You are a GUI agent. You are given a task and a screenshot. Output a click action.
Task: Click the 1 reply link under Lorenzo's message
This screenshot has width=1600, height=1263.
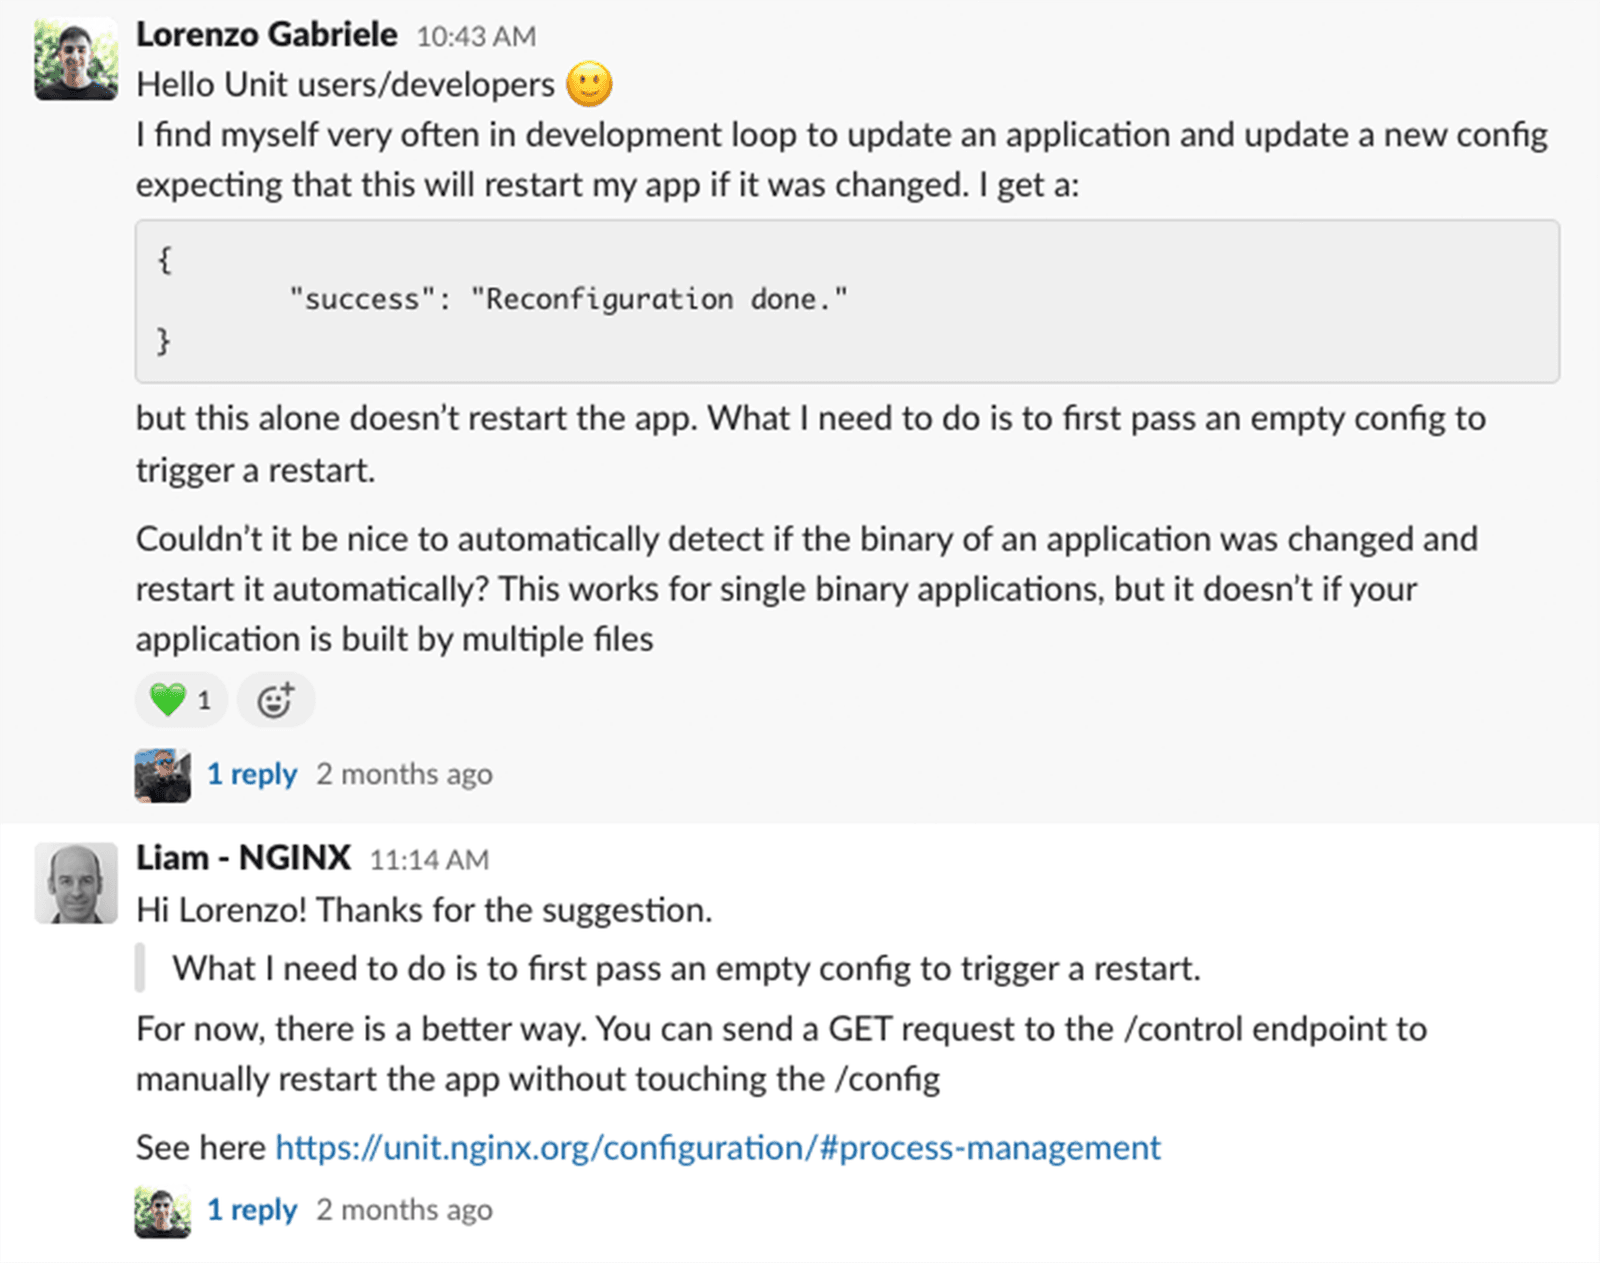252,773
